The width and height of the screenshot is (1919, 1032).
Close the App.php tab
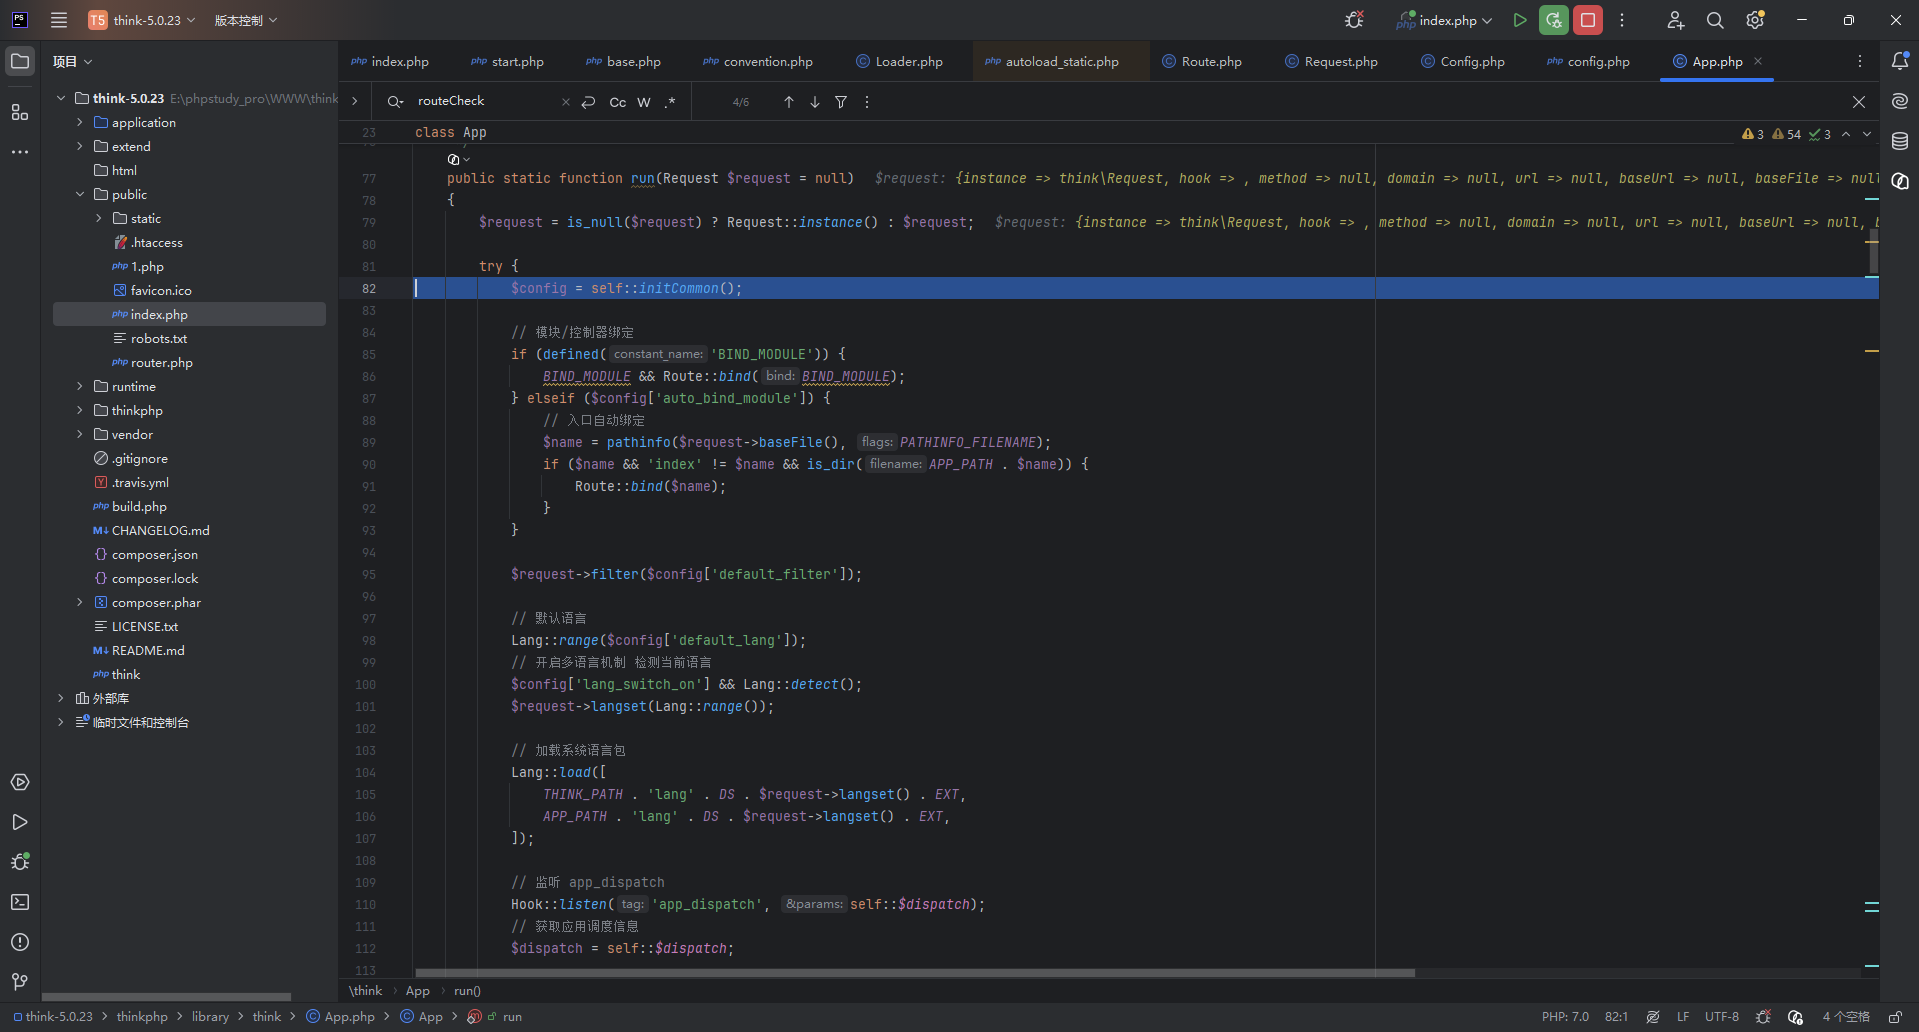(x=1758, y=61)
